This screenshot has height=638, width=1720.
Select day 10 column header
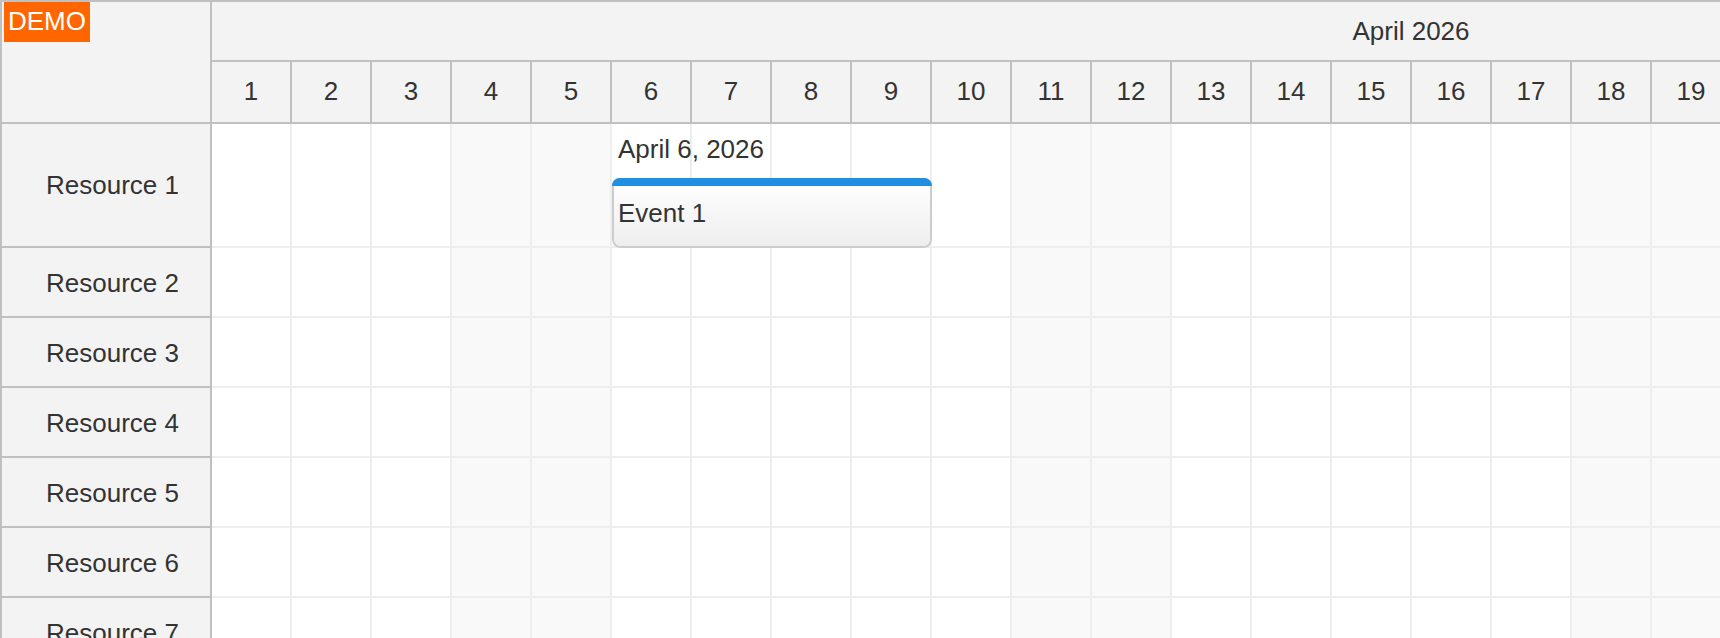tap(970, 92)
